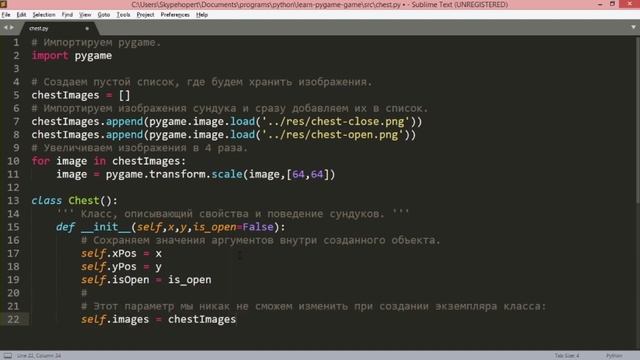Maximize the Sublime Text window
Screen dimensions: 640x360
[612, 4]
